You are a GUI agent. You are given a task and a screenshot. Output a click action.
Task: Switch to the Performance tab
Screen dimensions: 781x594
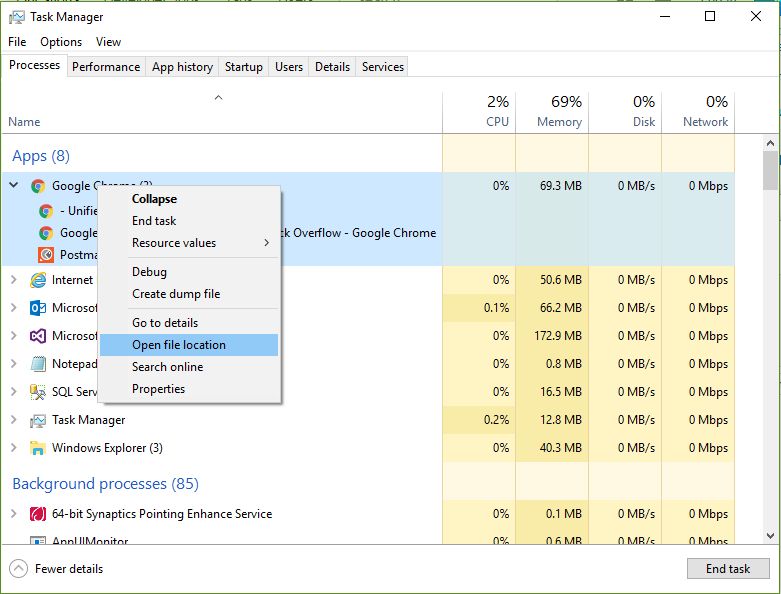[106, 67]
